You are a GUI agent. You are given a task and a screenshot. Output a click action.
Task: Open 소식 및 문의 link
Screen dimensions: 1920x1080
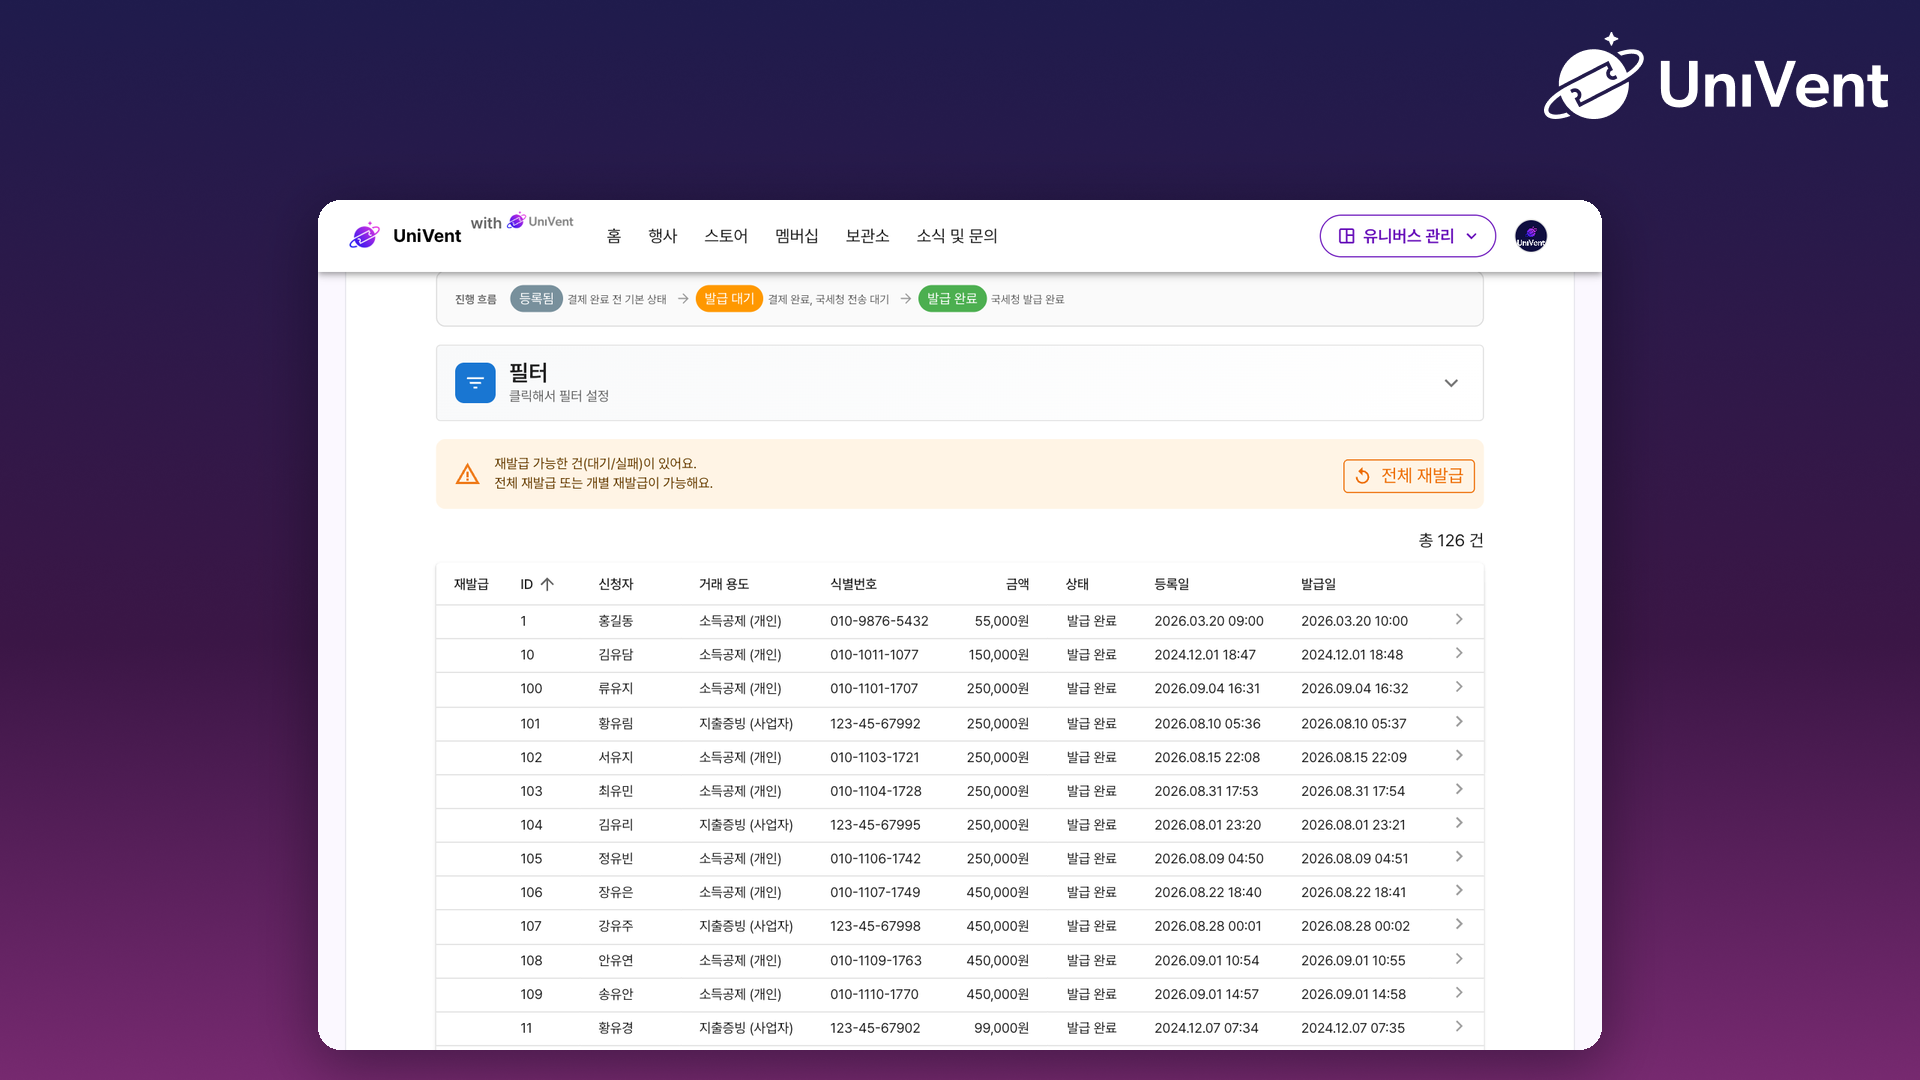(x=957, y=236)
